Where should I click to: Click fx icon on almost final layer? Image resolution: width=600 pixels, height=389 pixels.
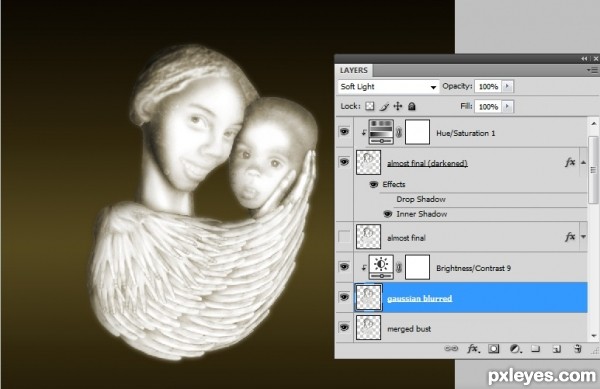570,237
